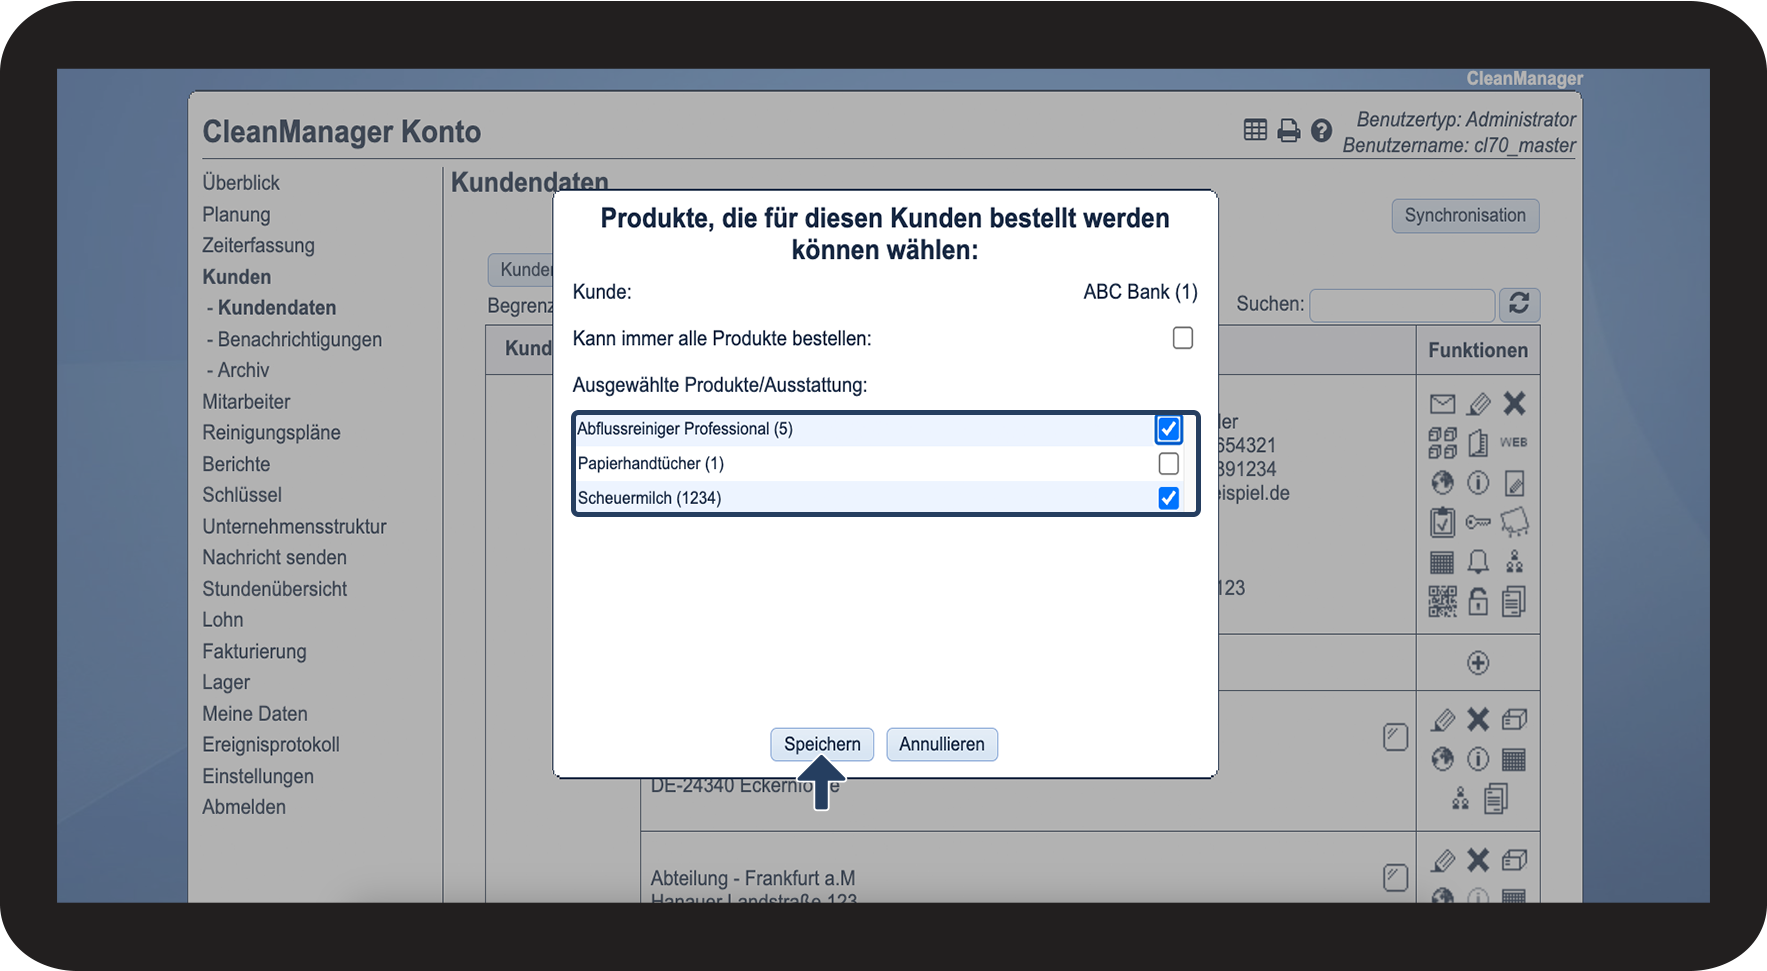Click the globe icon in Eckernförde department row
The height and width of the screenshot is (971, 1767).
point(1442,760)
